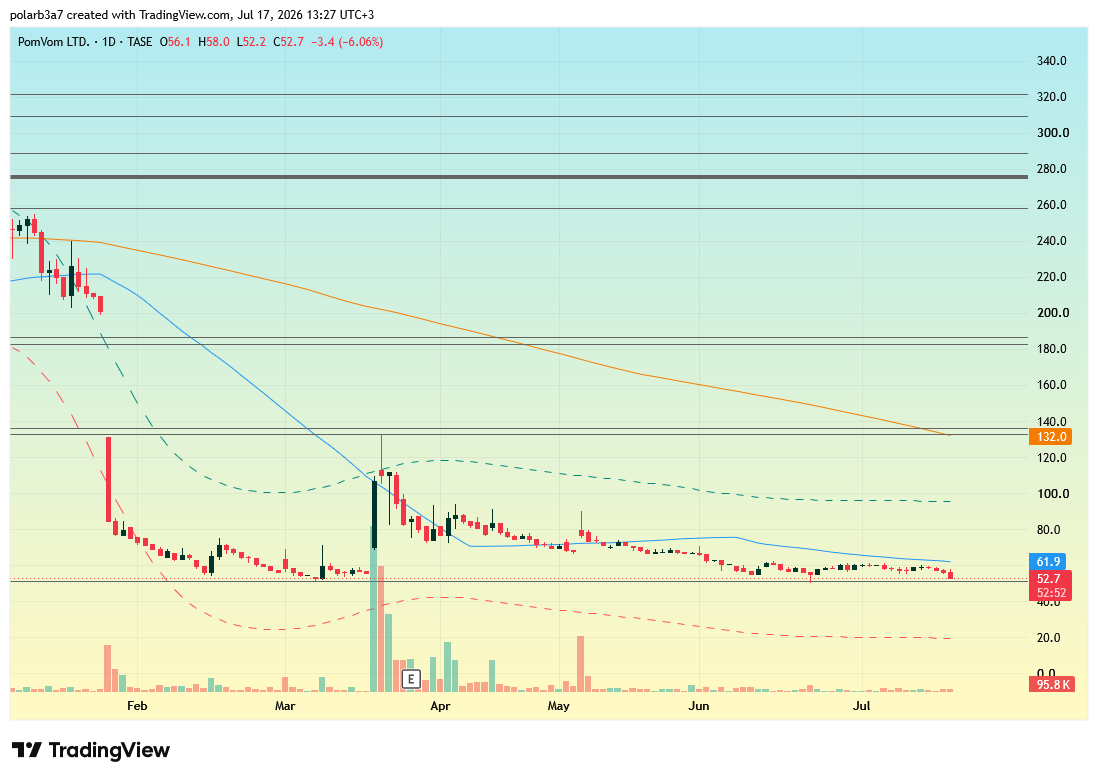This screenshot has width=1098, height=780.
Task: Click the orange 132.0 price label
Action: tap(1051, 437)
